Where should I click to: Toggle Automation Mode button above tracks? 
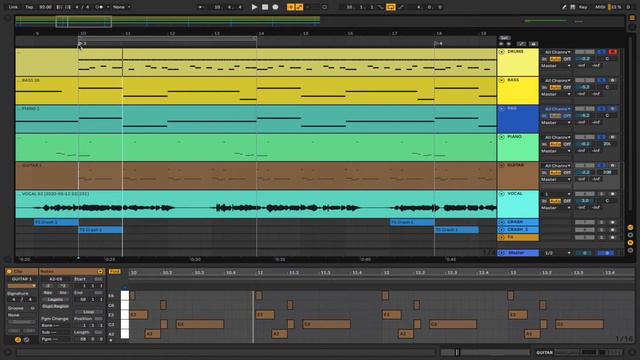point(522,44)
